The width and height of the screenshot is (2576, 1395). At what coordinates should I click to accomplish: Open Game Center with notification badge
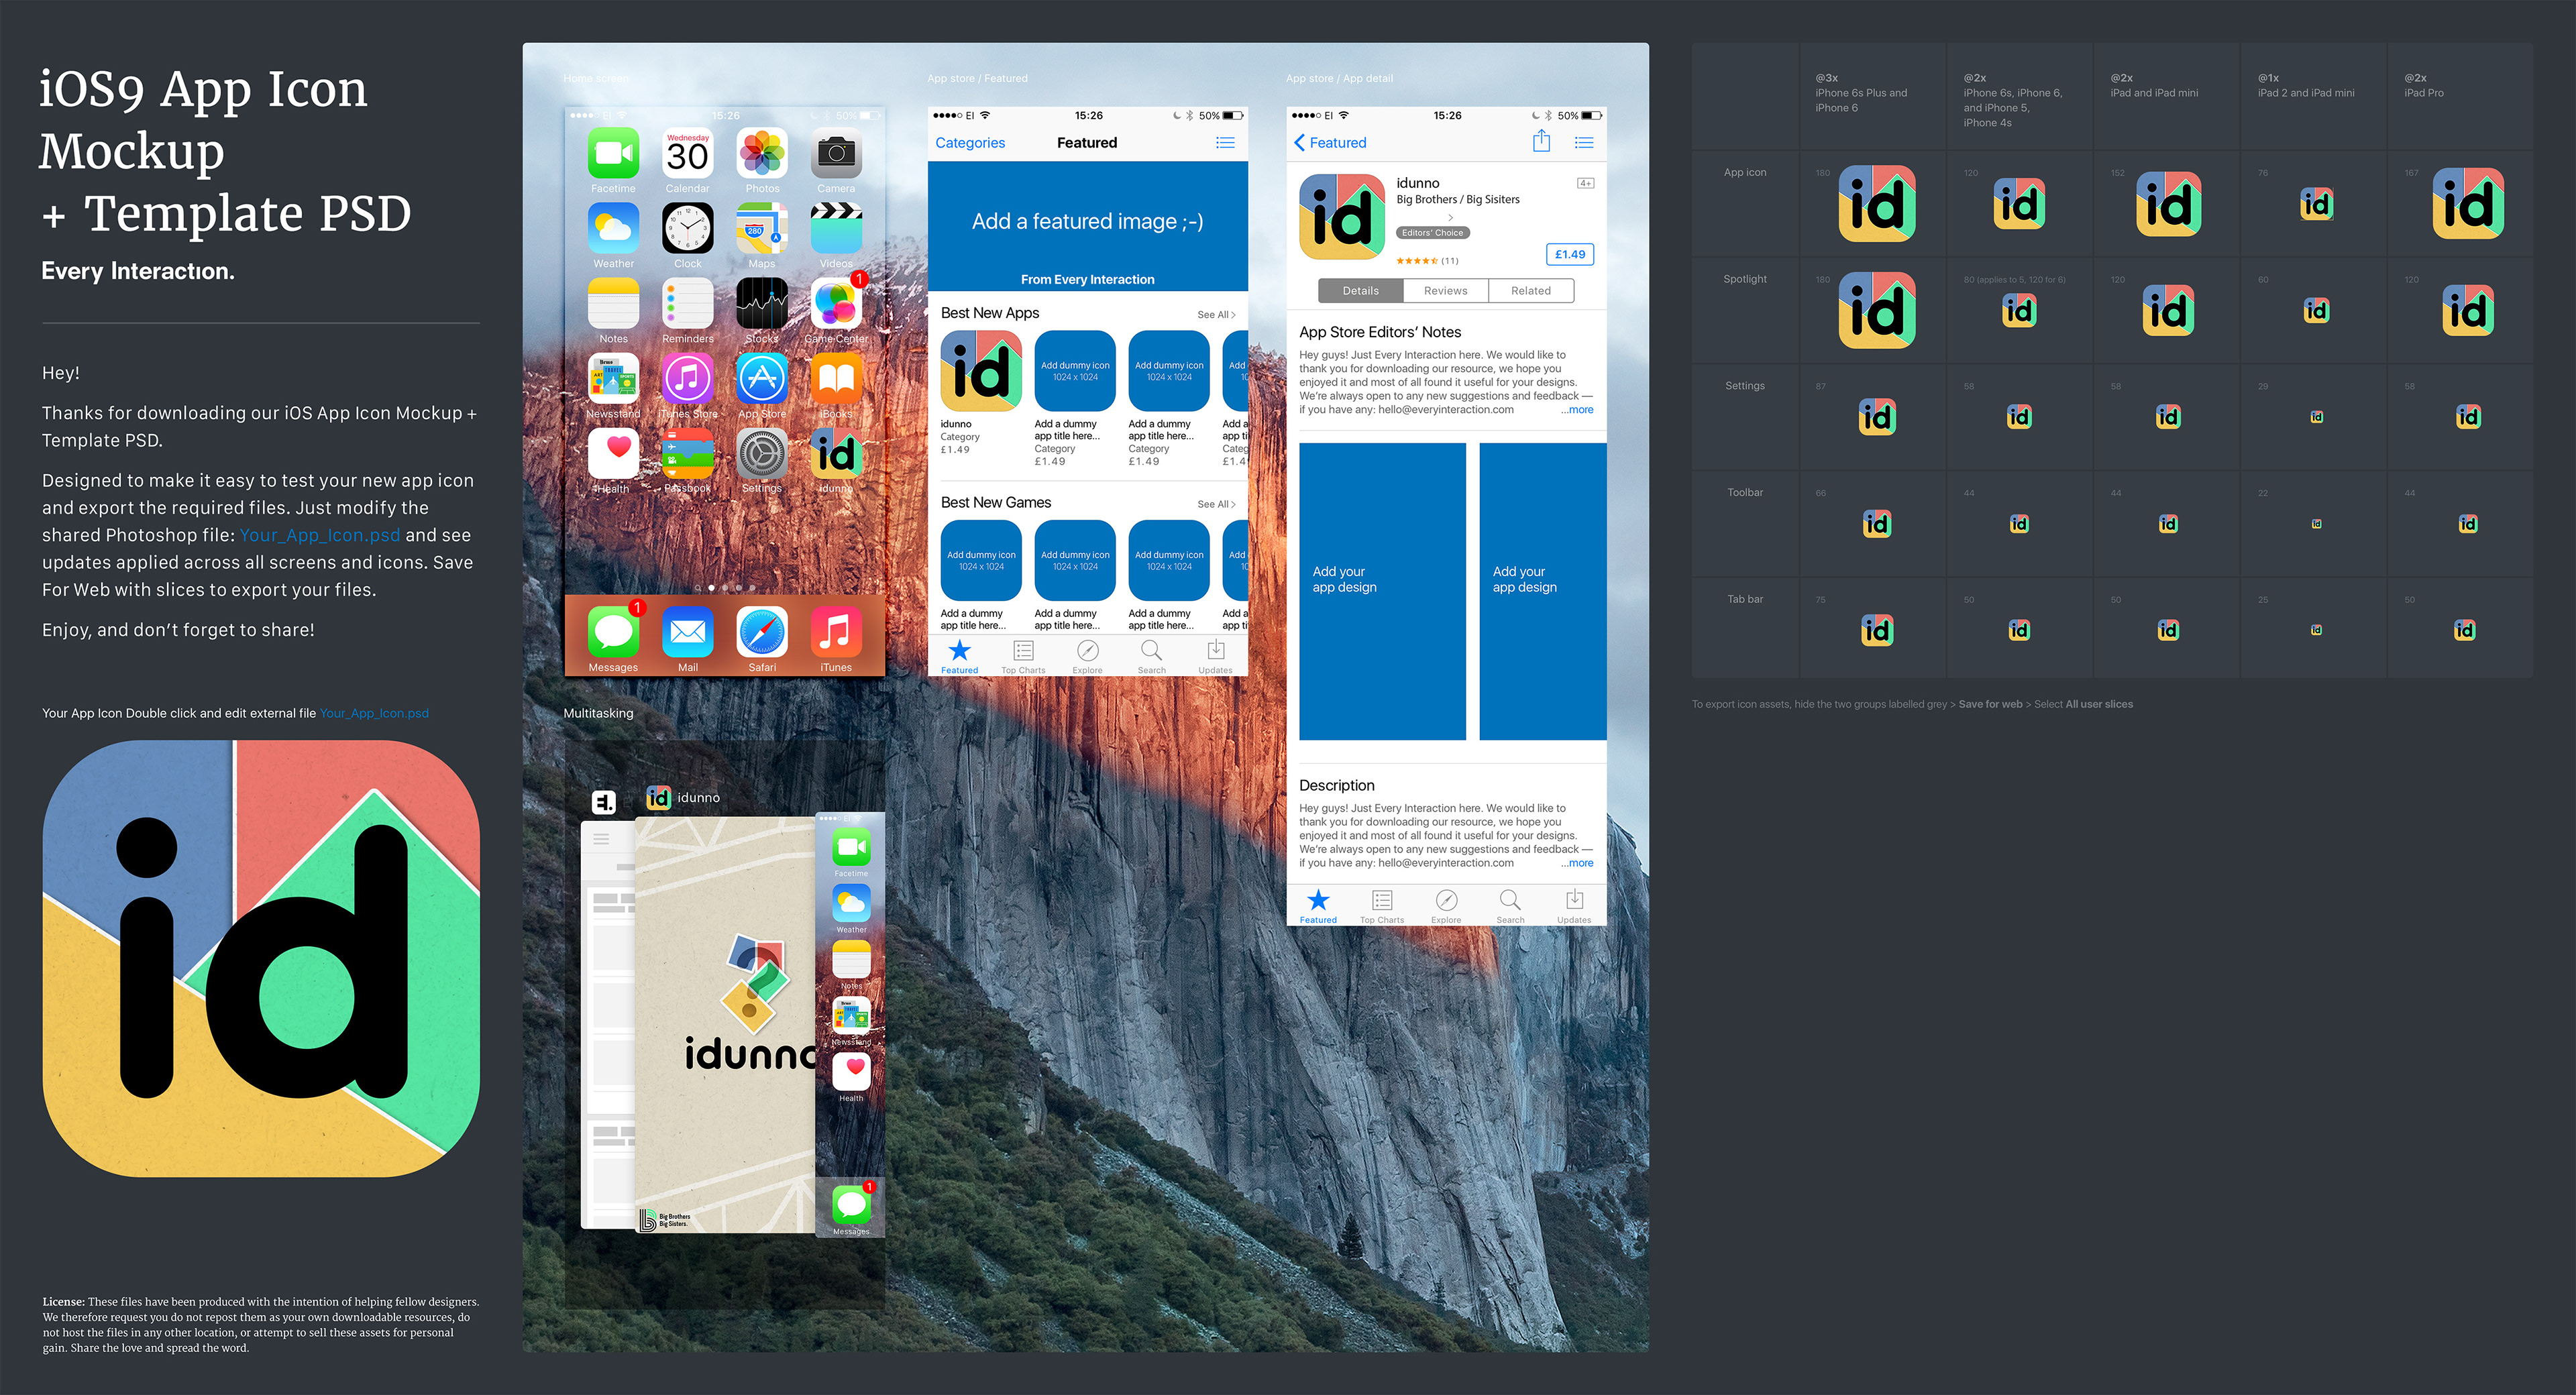click(836, 303)
